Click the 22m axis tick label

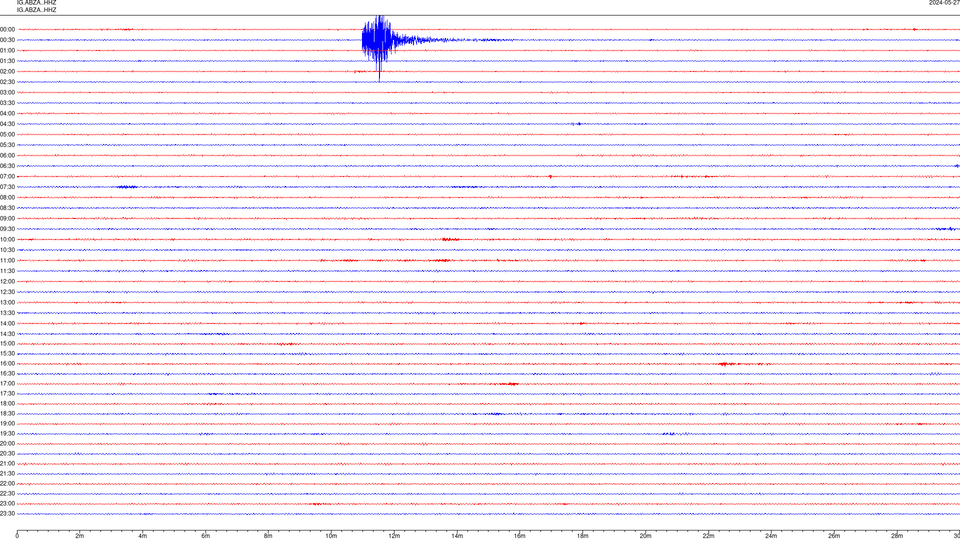point(708,536)
